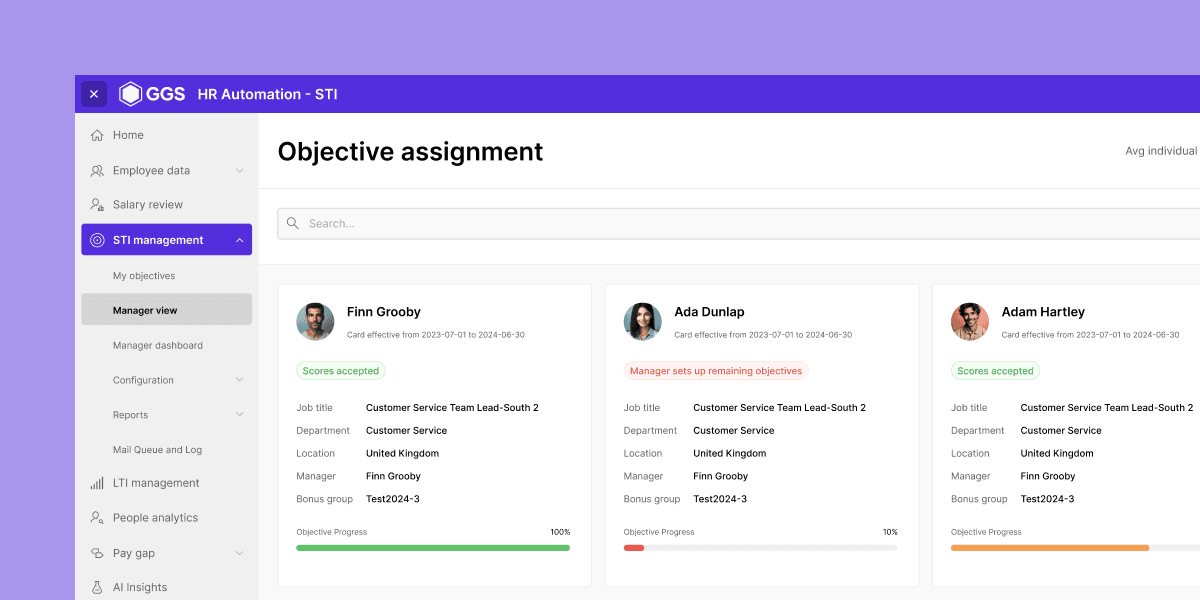
Task: Close the sidebar with the X button
Action: click(x=94, y=94)
